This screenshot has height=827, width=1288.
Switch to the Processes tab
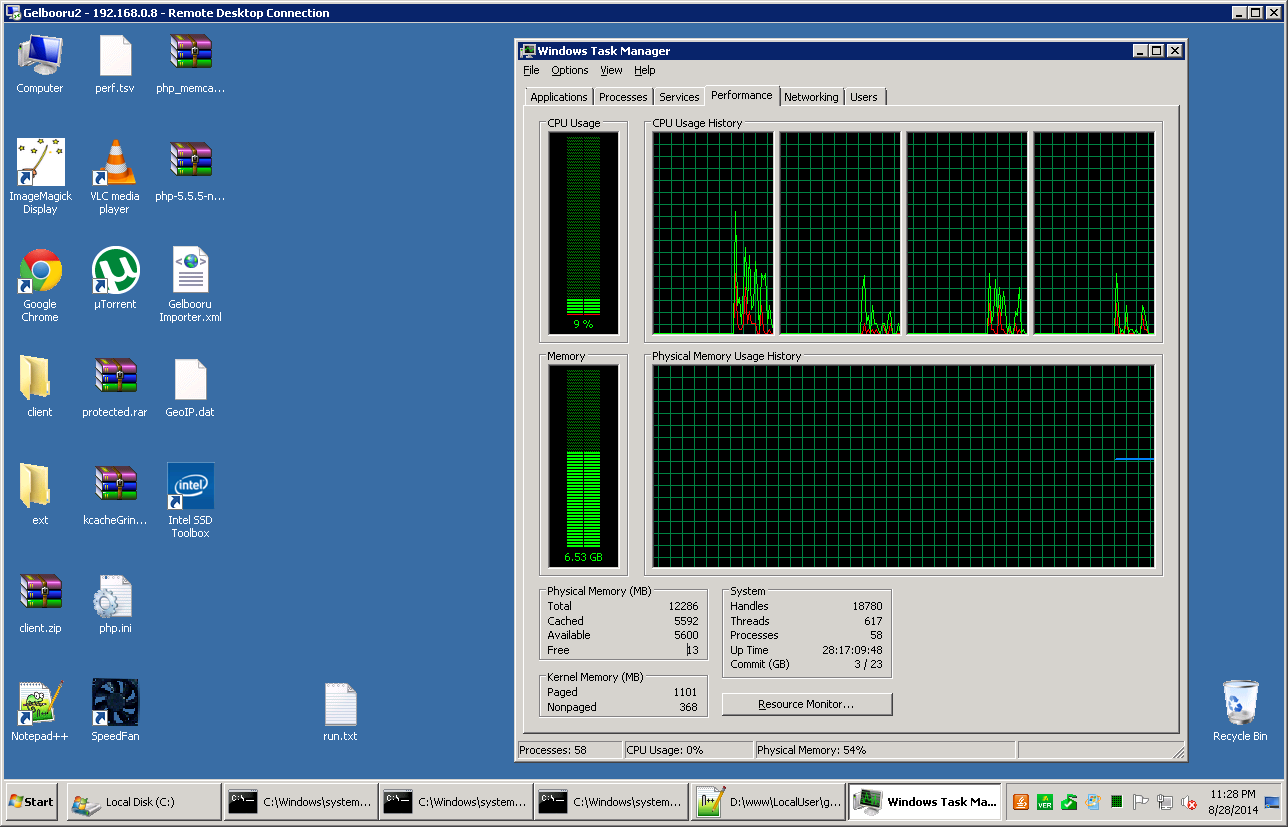tap(623, 97)
